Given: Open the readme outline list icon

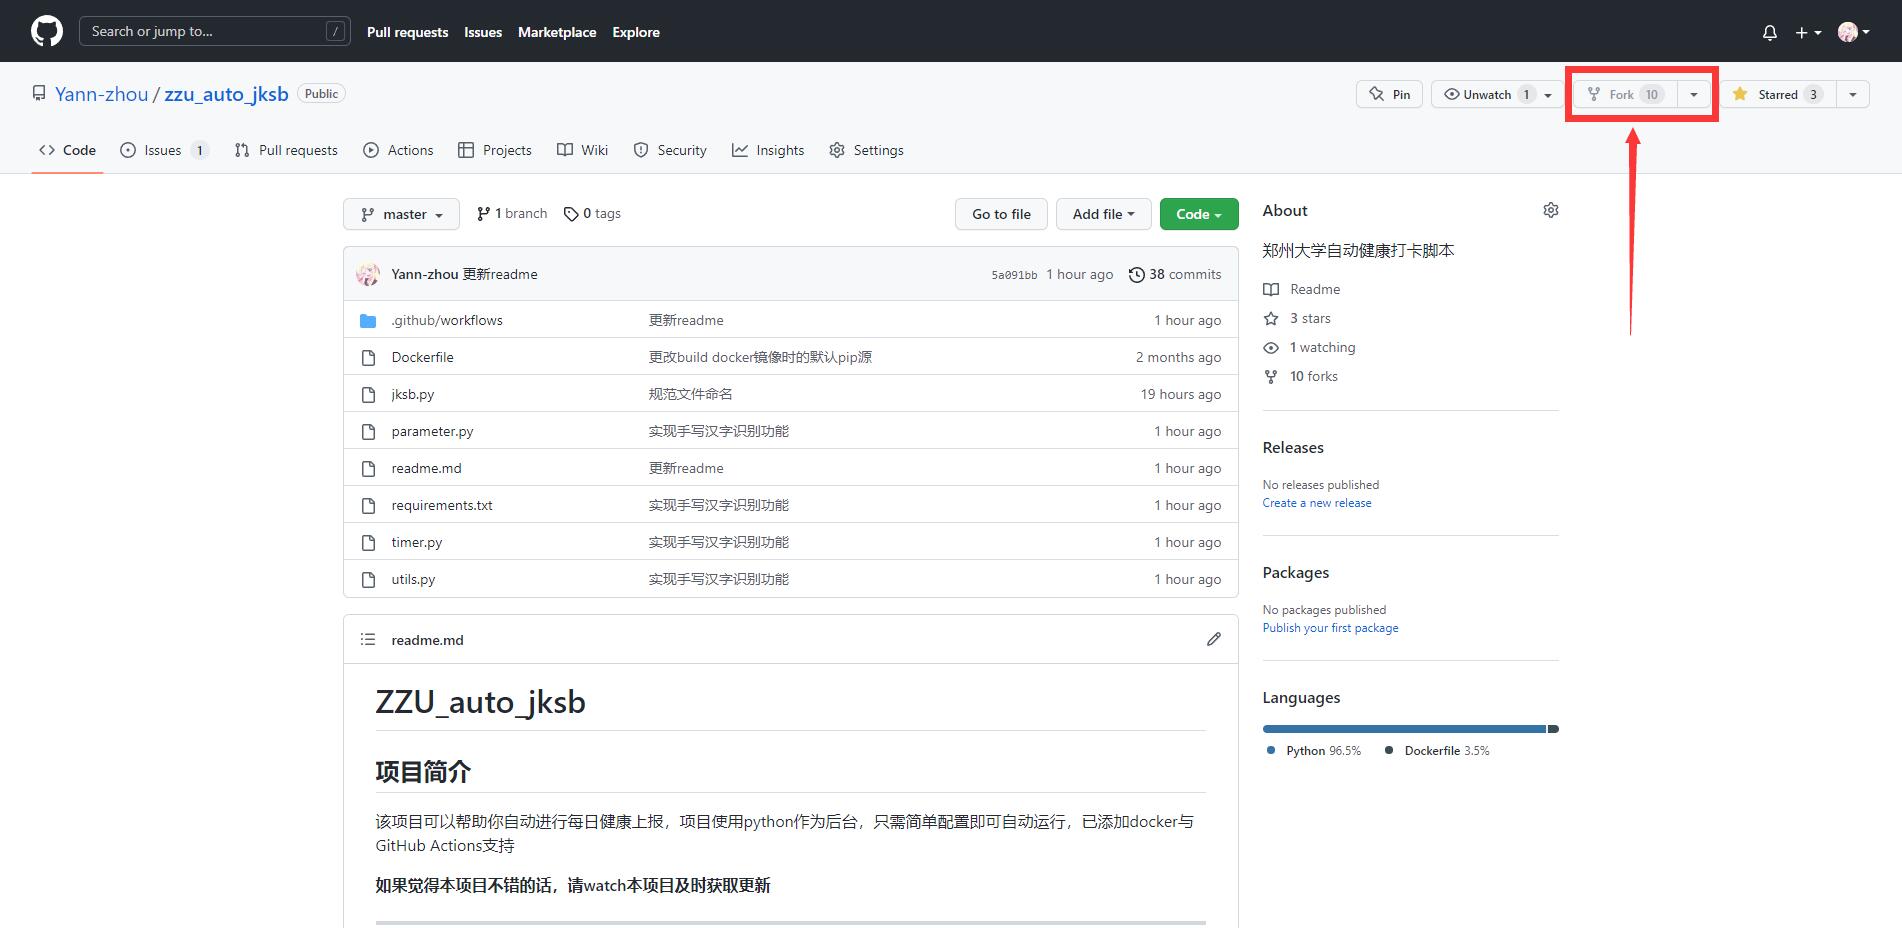Looking at the screenshot, I should pyautogui.click(x=368, y=639).
